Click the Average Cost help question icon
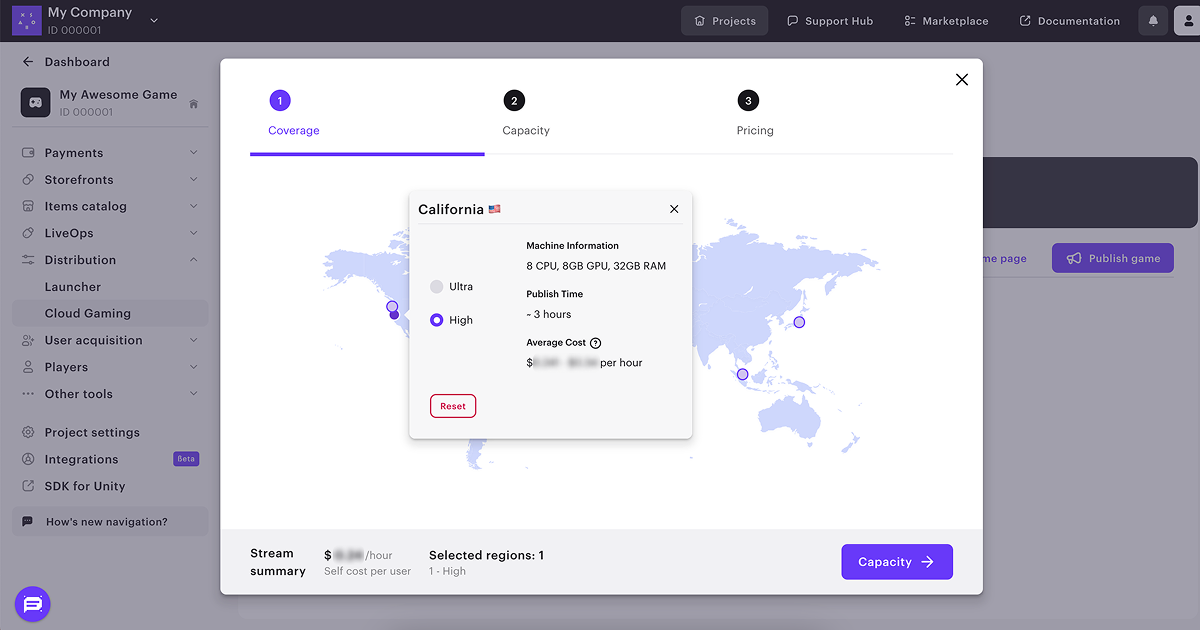Image resolution: width=1200 pixels, height=630 pixels. pyautogui.click(x=596, y=343)
